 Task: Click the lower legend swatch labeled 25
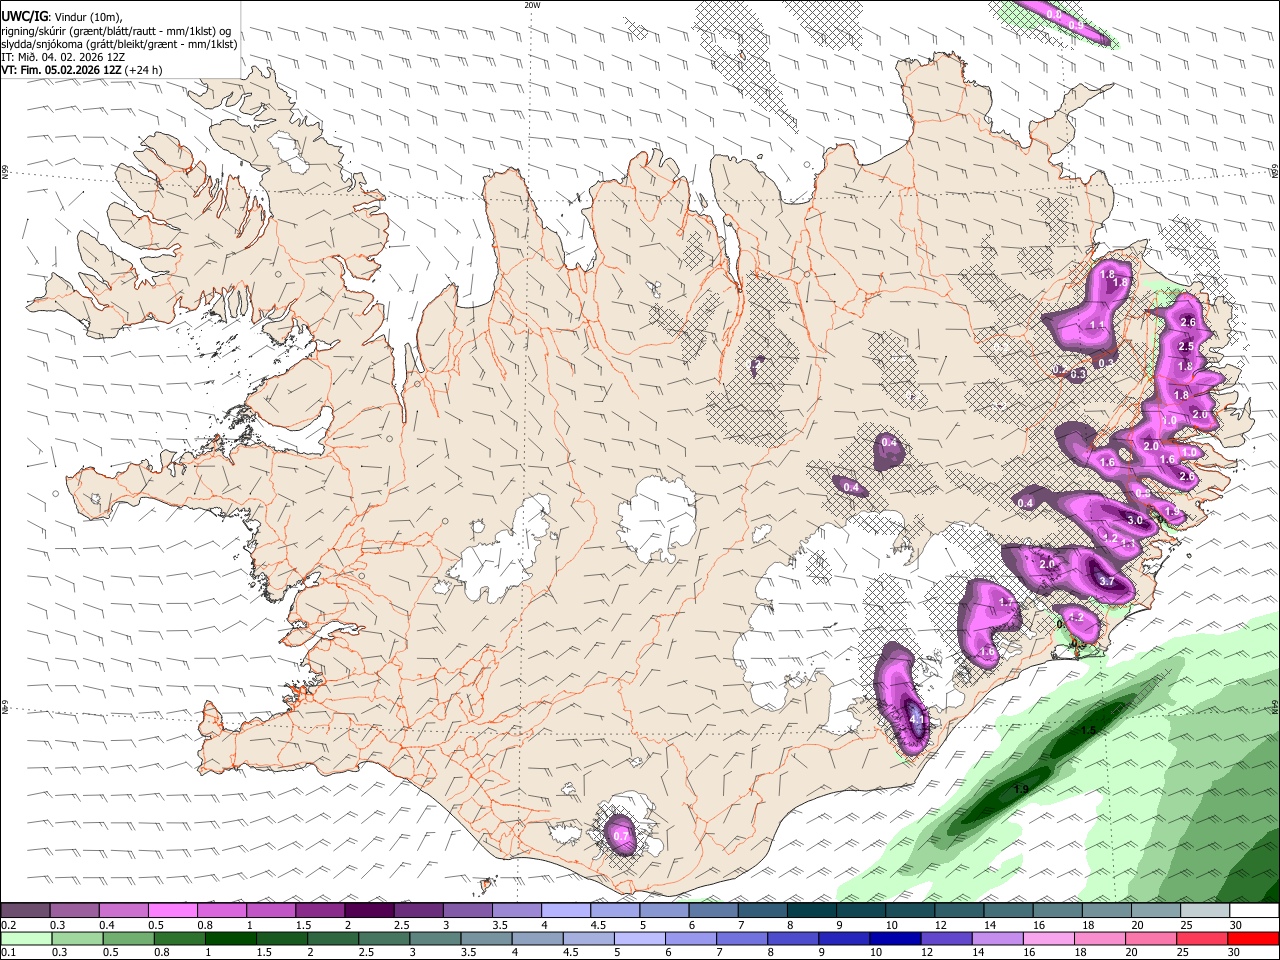[1202, 939]
